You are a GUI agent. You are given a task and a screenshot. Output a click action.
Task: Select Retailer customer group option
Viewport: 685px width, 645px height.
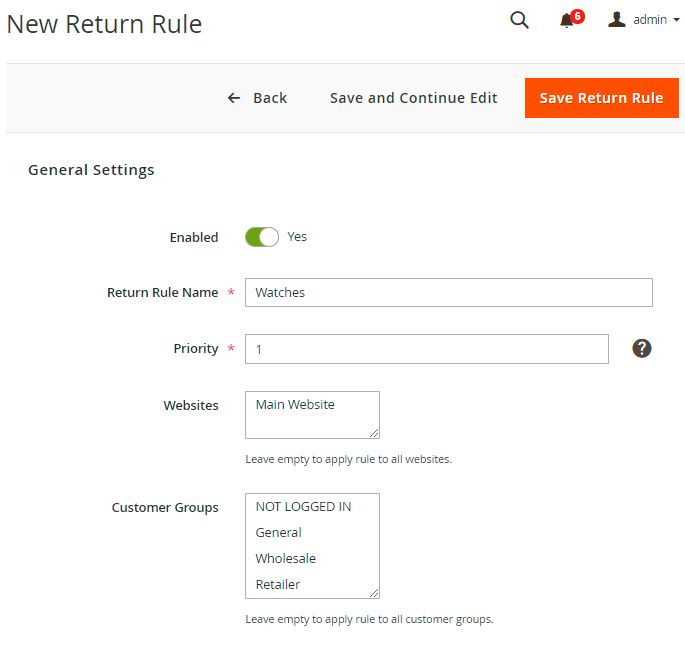[x=278, y=585]
